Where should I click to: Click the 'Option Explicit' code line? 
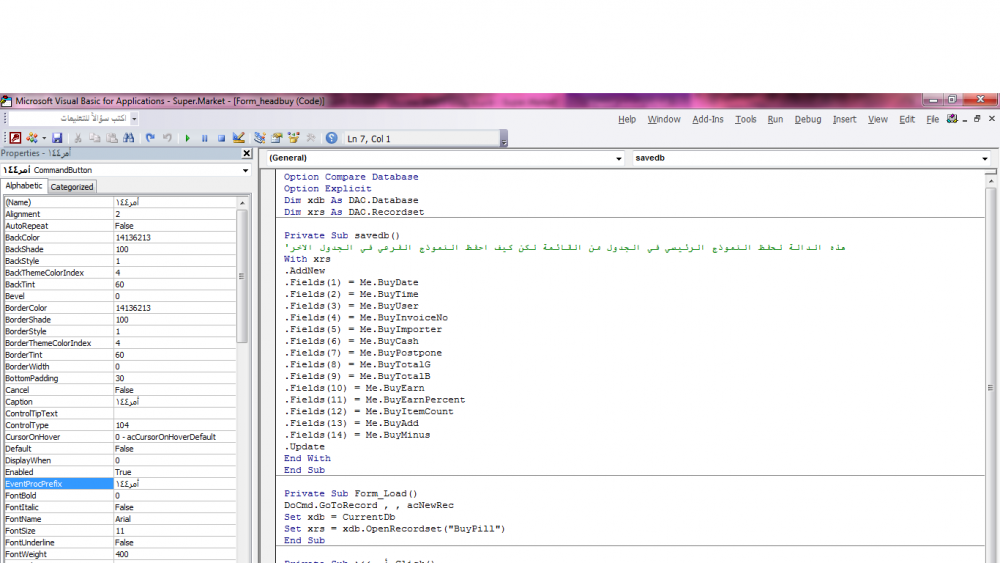click(x=327, y=189)
